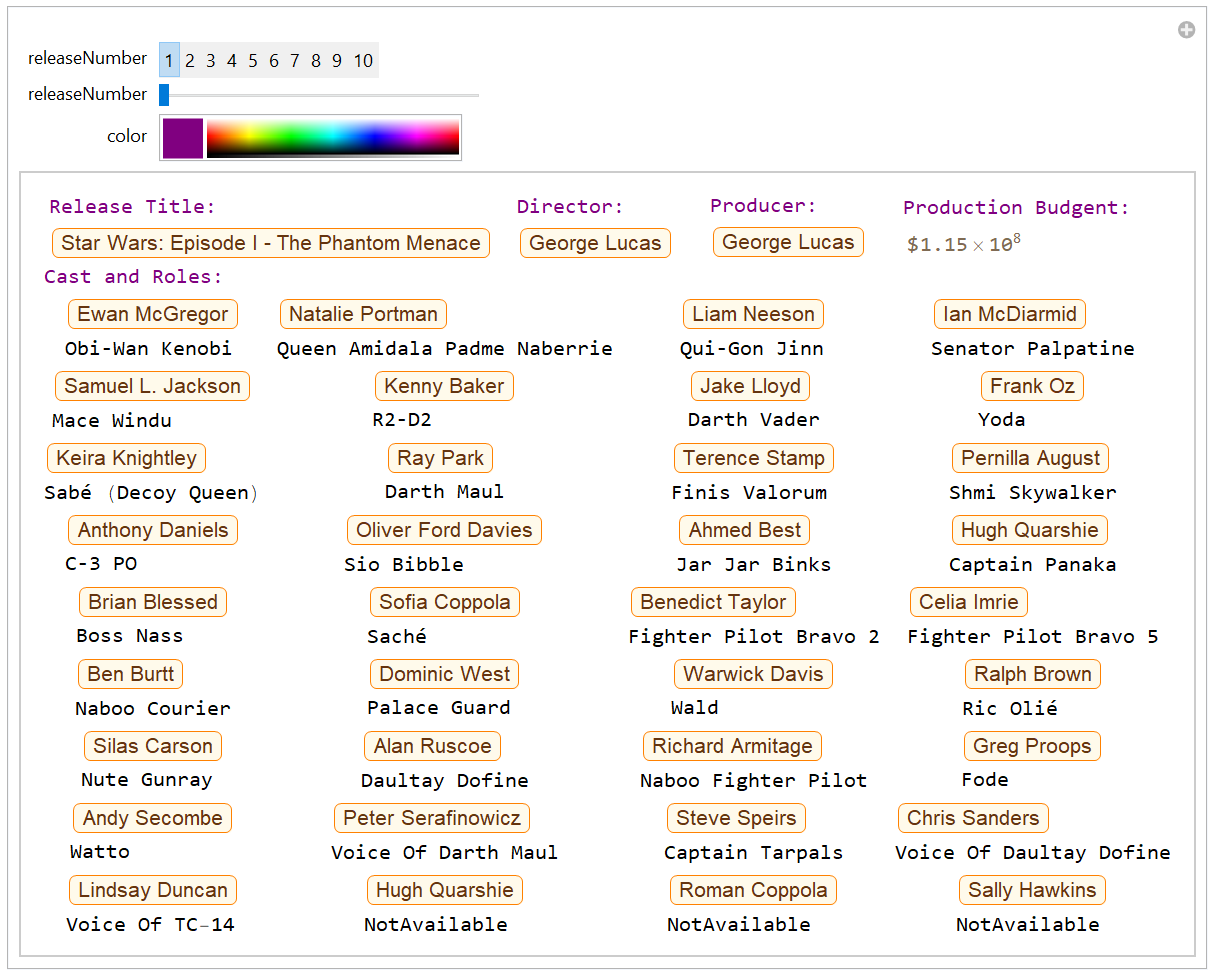The width and height of the screenshot is (1213, 975).
Task: Click the role text Obi-Wan Kenobi
Action: tap(148, 349)
